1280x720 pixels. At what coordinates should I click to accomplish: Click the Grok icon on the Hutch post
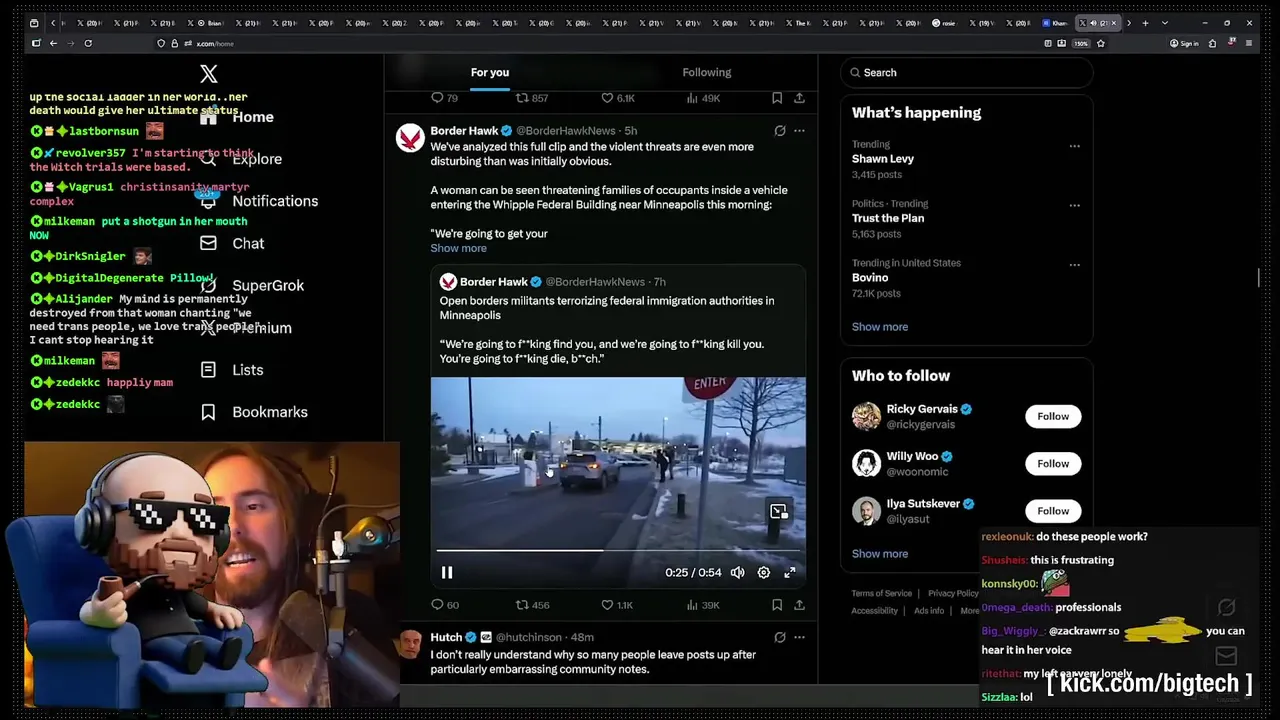click(780, 637)
